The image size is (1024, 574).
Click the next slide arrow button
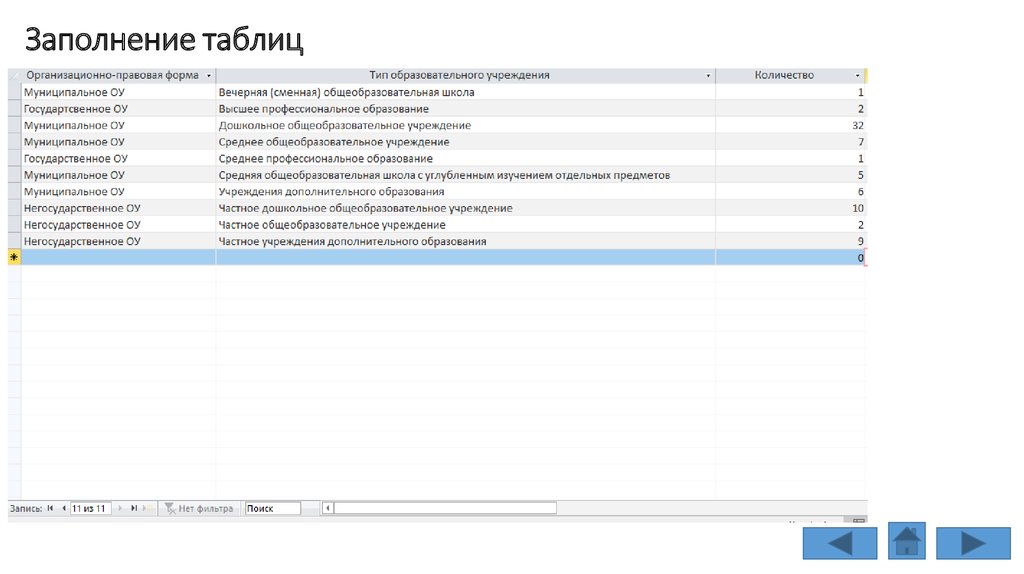click(x=973, y=542)
